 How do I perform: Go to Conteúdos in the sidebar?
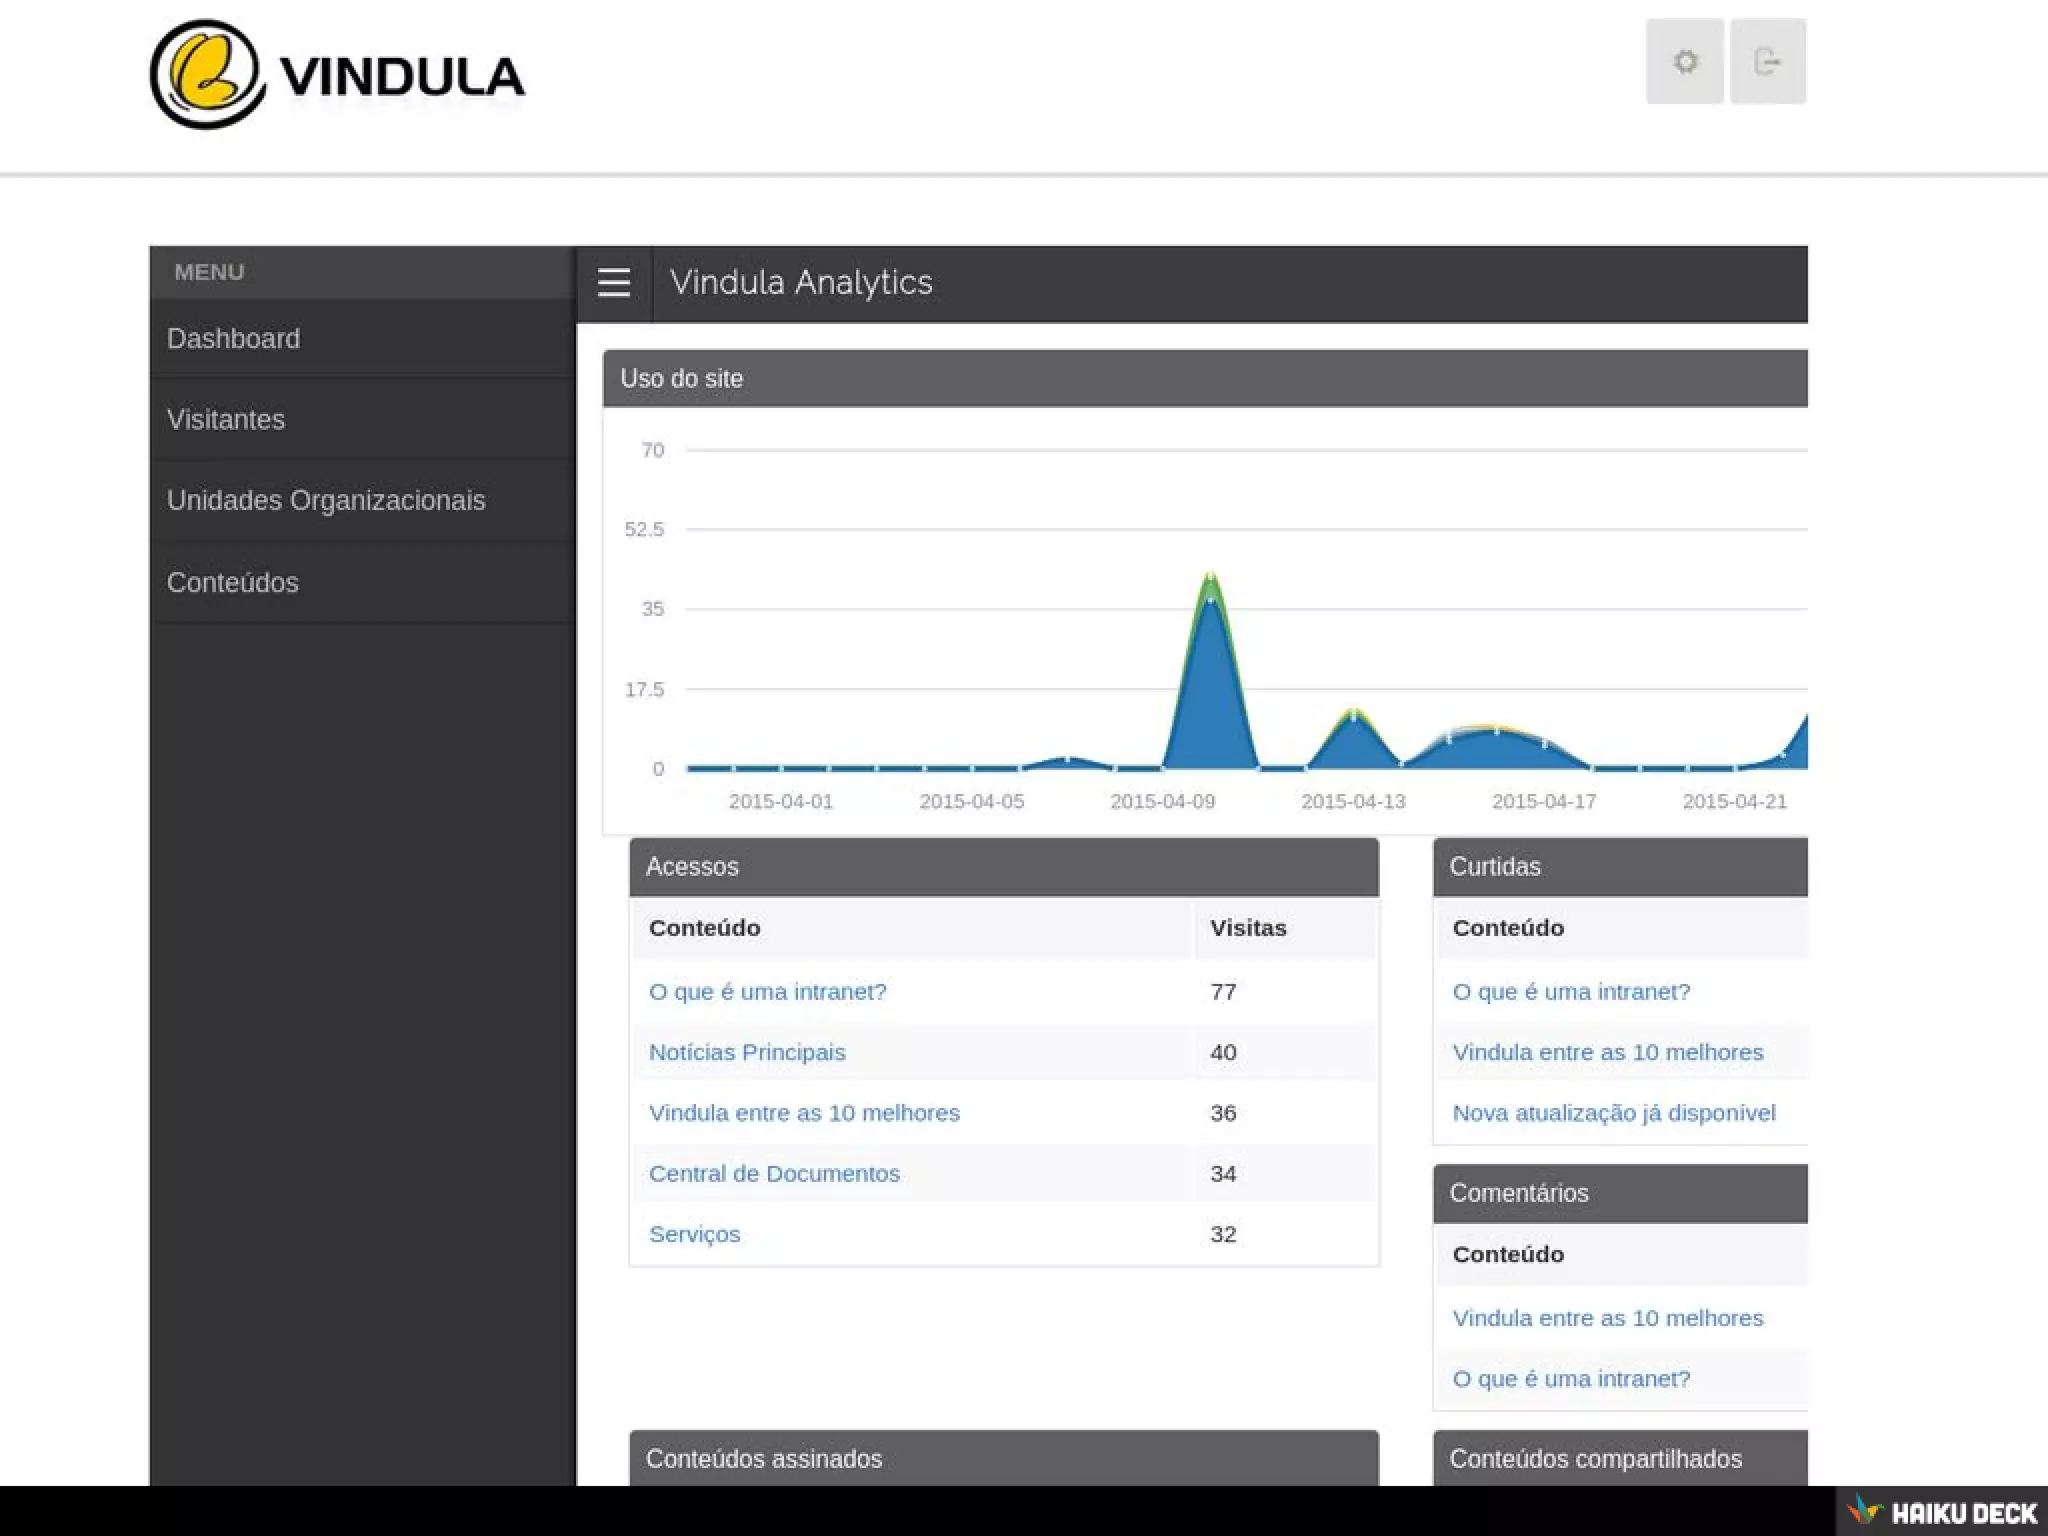233,583
